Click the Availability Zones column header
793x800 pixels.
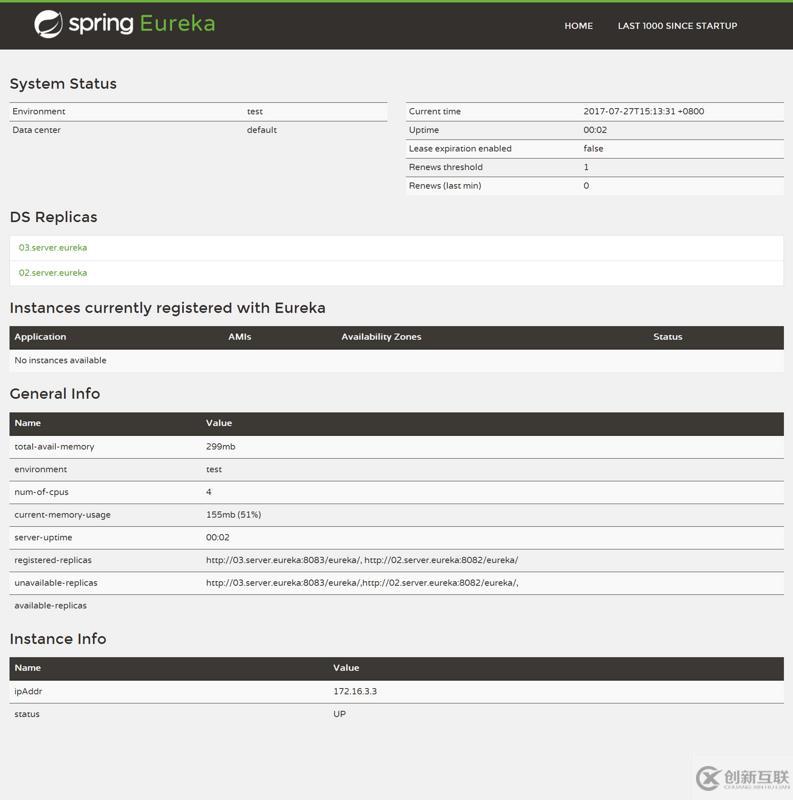tap(381, 337)
